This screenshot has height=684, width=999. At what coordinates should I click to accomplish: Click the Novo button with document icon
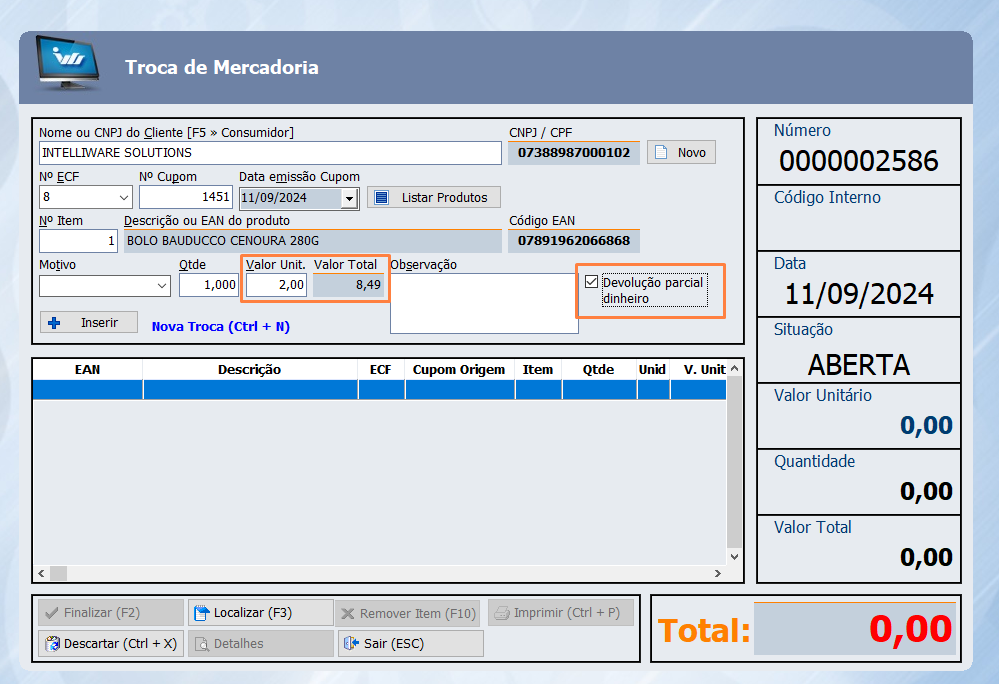(681, 152)
